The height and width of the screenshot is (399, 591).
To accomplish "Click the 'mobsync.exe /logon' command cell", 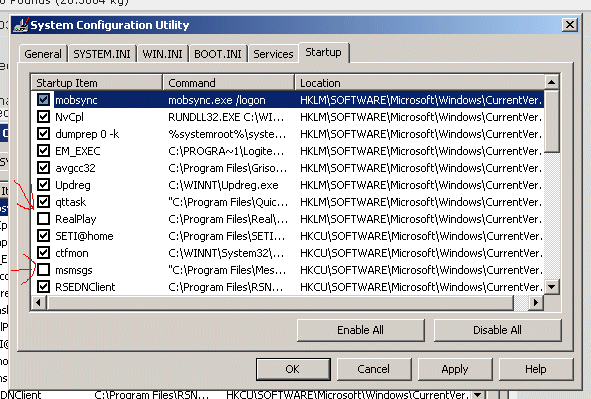I will [x=217, y=100].
